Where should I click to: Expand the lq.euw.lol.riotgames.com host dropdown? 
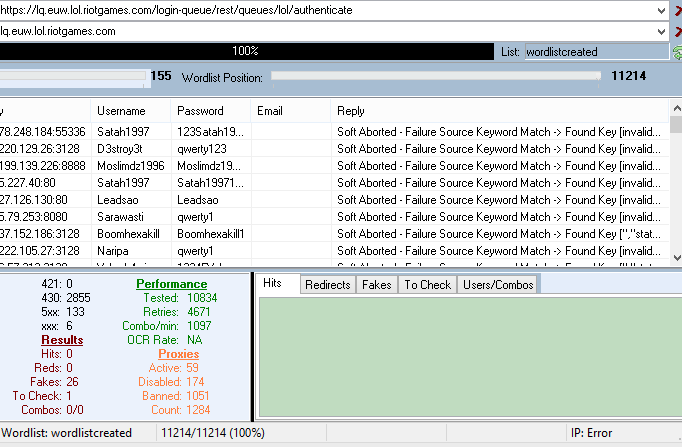click(x=661, y=31)
